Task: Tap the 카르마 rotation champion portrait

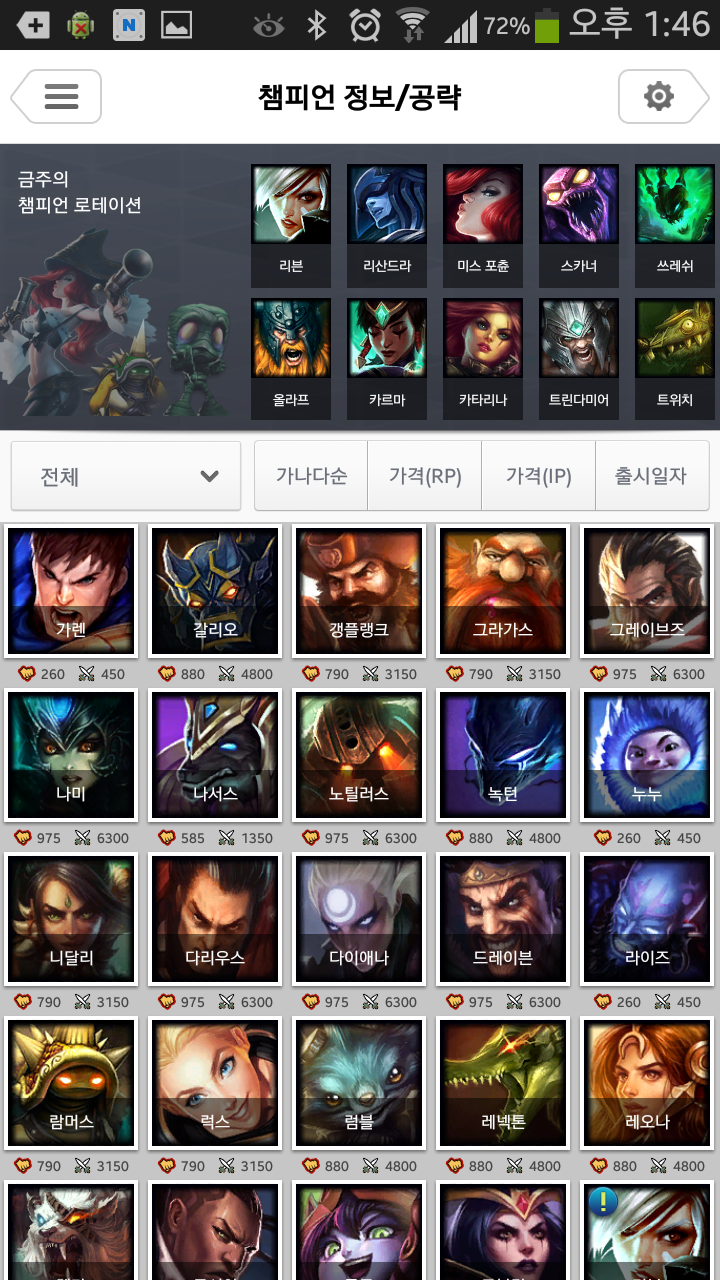Action: pos(387,355)
